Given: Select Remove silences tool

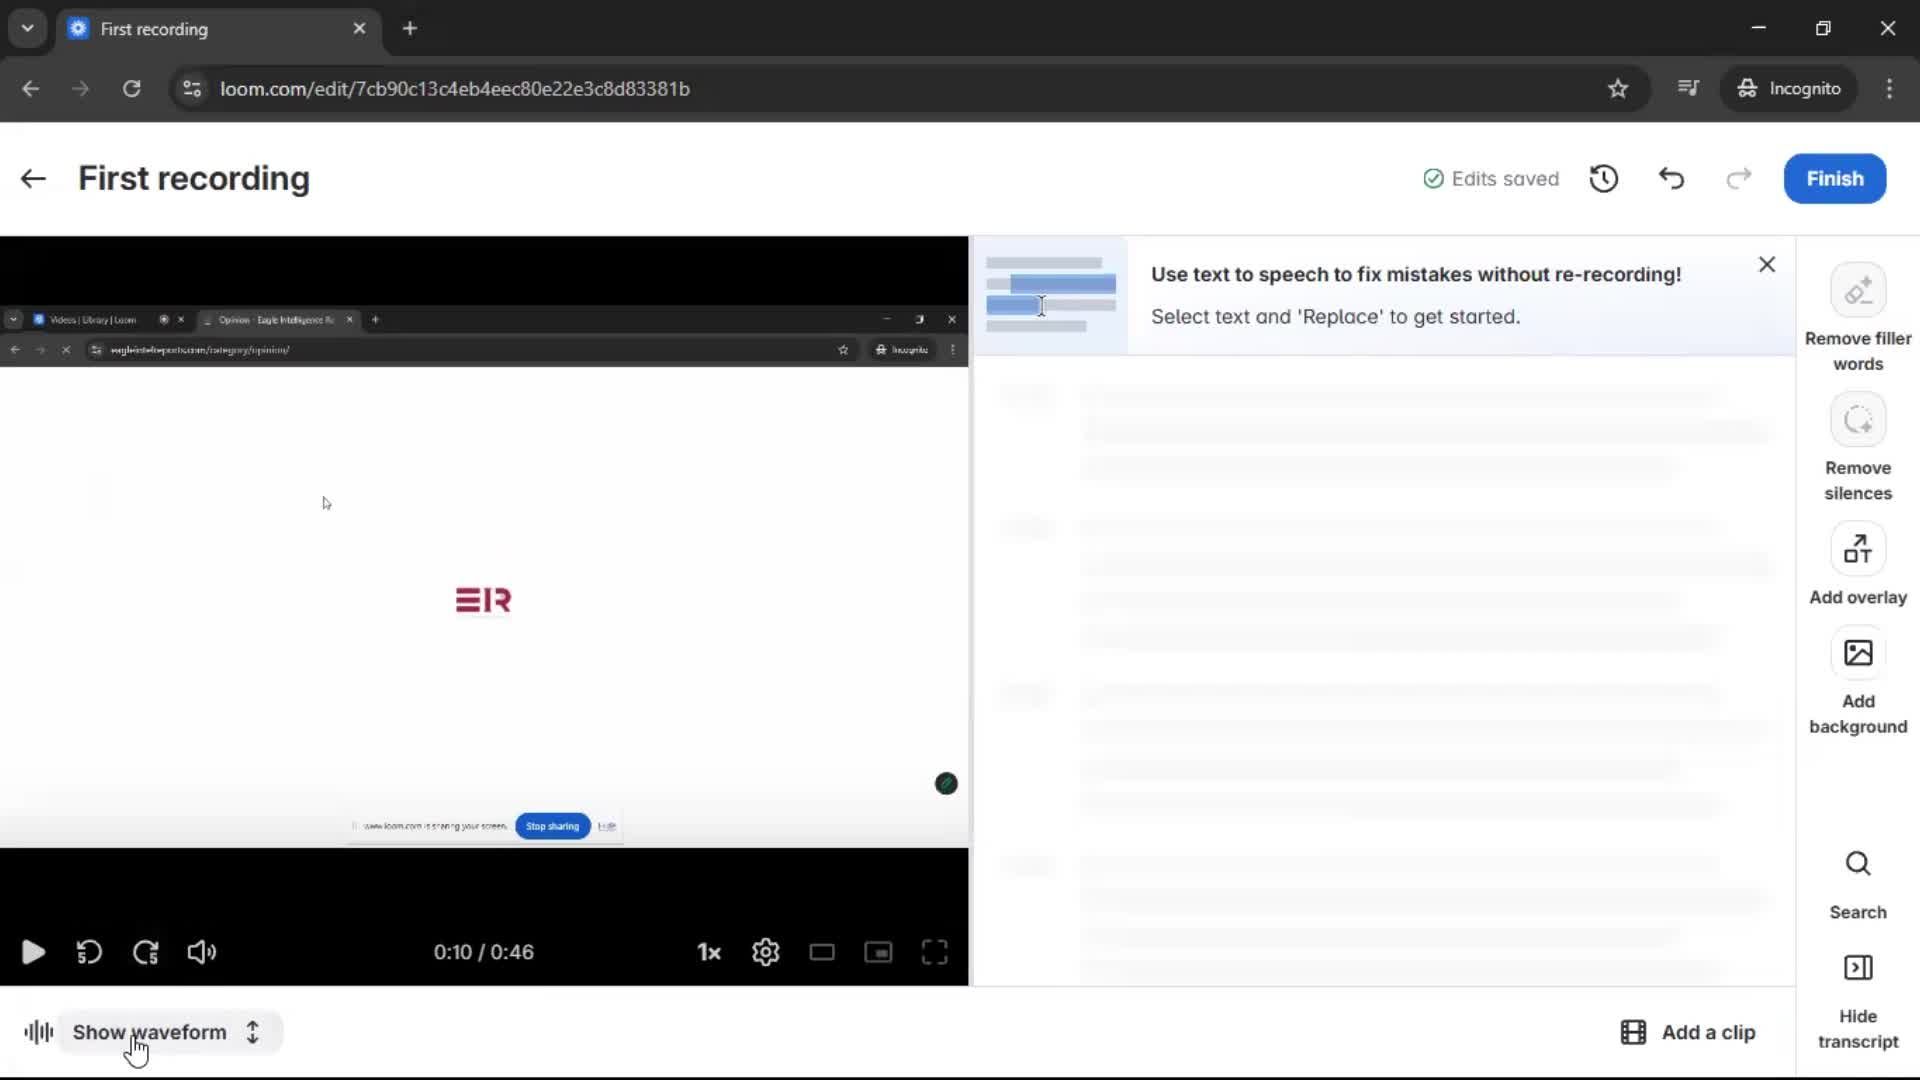Looking at the screenshot, I should tap(1857, 421).
